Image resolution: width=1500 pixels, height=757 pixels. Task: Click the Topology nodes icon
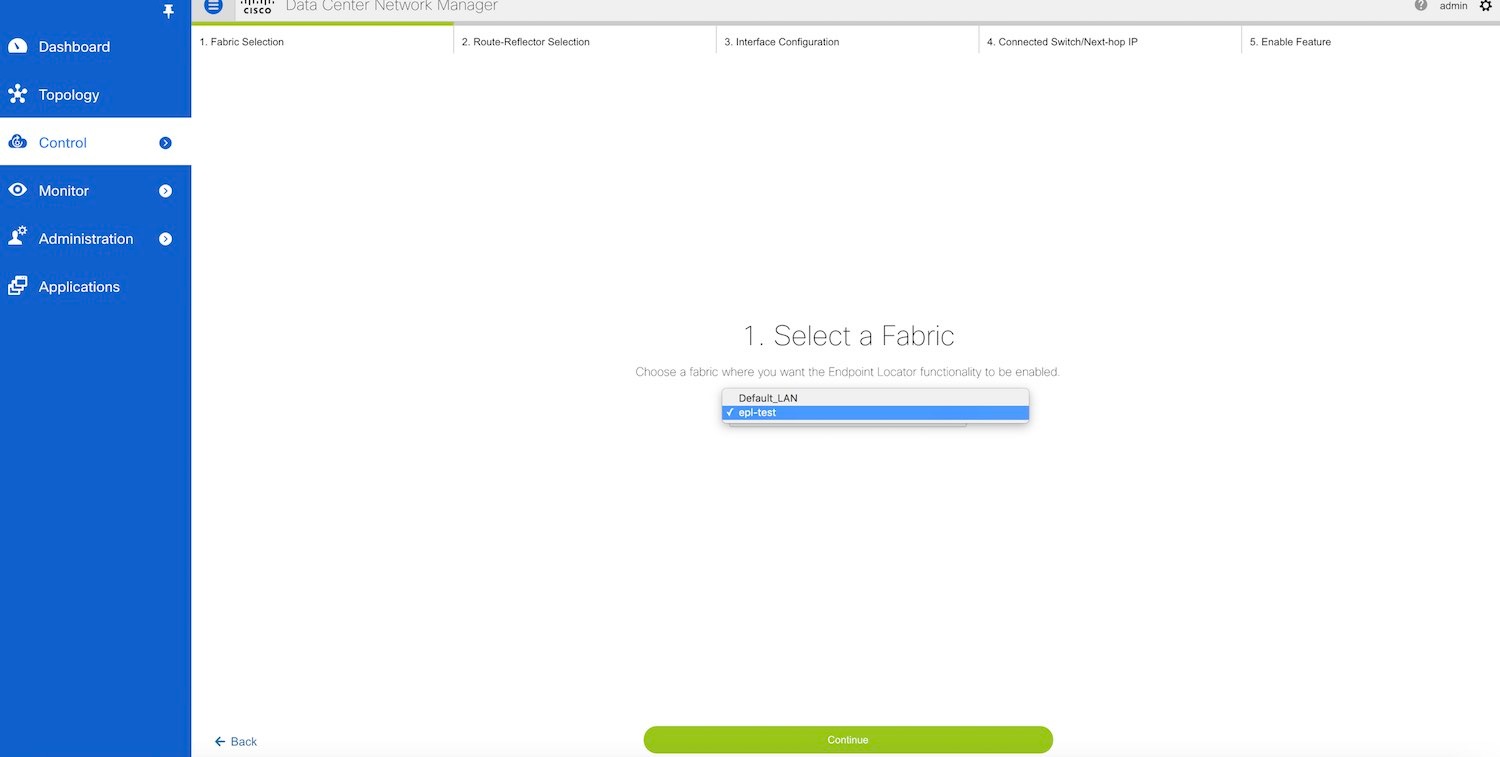pyautogui.click(x=18, y=94)
